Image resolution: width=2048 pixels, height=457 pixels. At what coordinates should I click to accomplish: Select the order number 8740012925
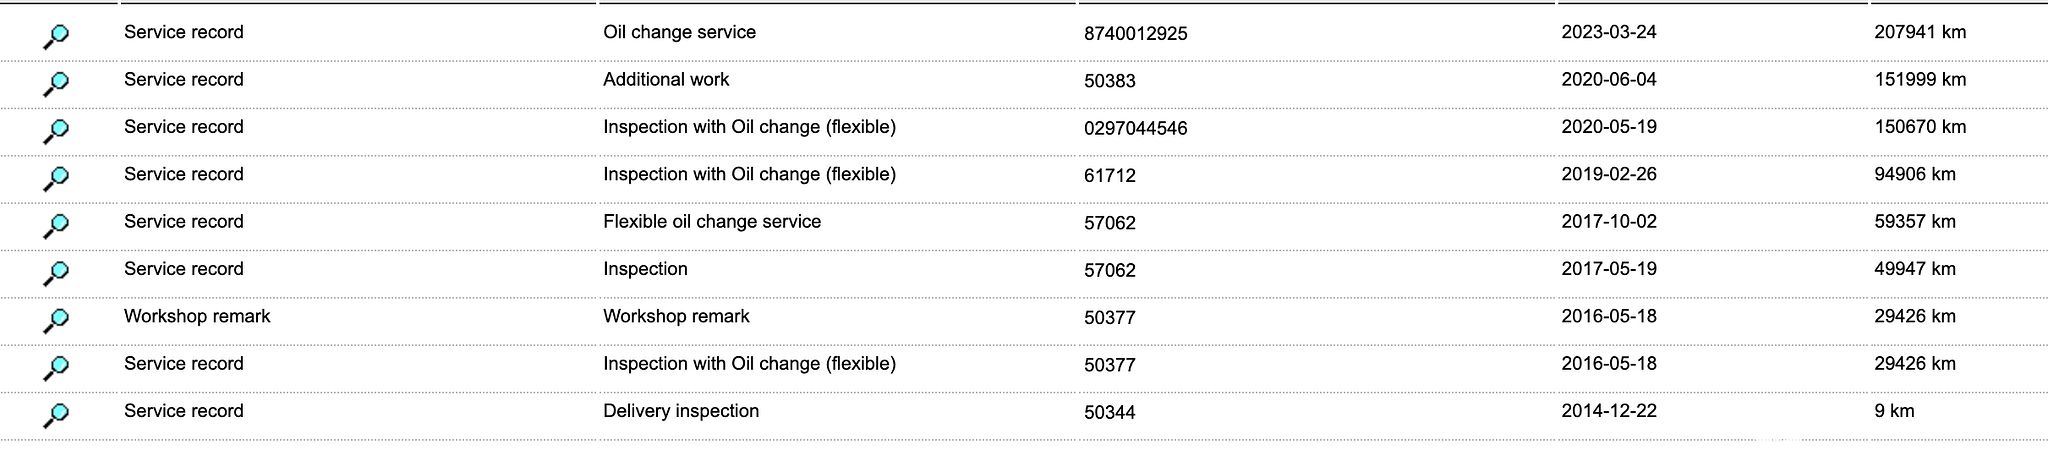click(1135, 33)
